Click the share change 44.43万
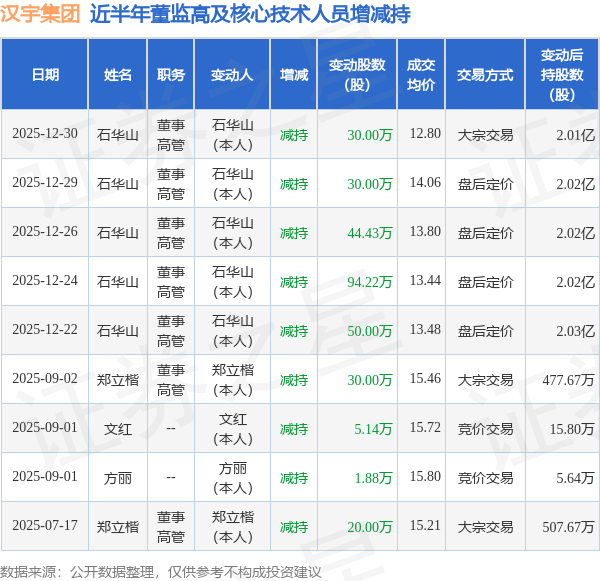 tap(370, 233)
